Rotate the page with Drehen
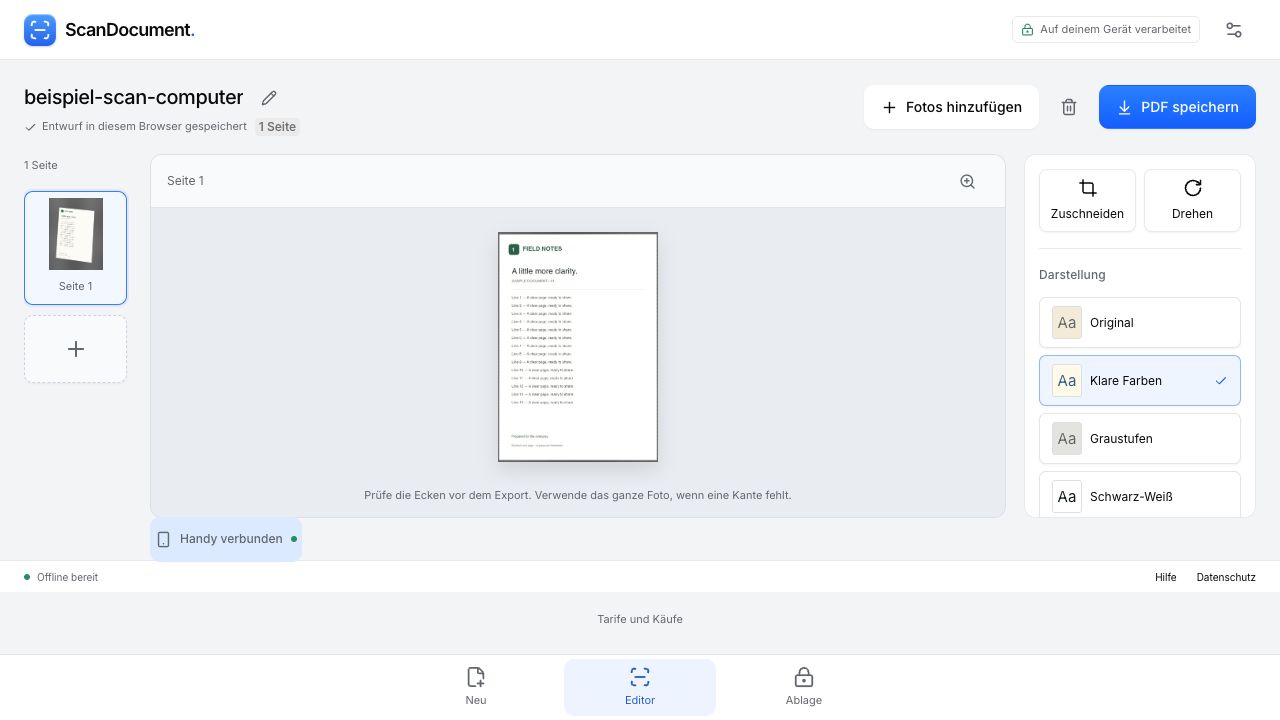Screen dimensions: 1280x720 1192,200
